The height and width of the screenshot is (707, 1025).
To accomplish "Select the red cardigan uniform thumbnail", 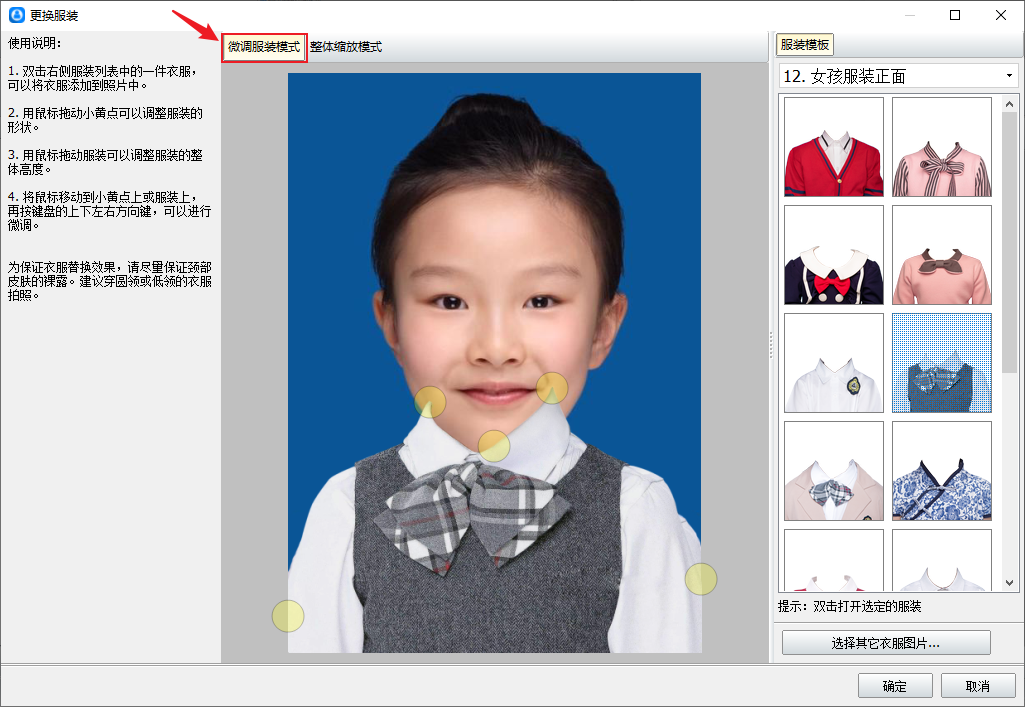I will coord(833,147).
